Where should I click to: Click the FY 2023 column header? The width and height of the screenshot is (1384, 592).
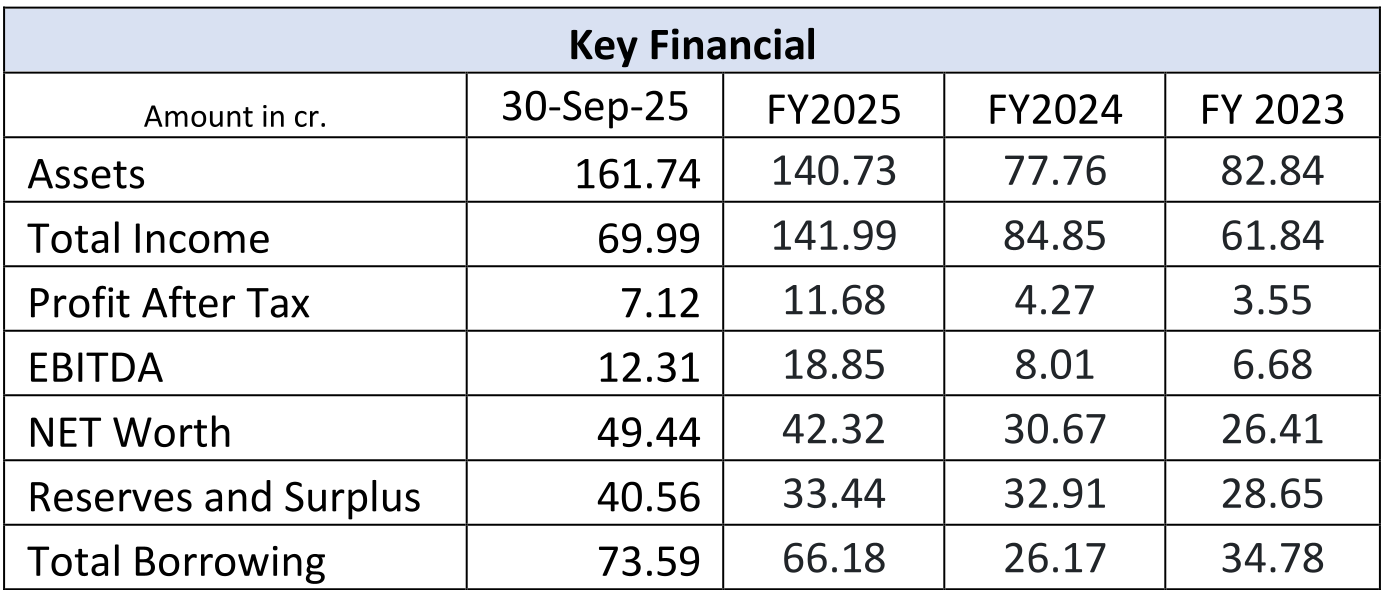pyautogui.click(x=1272, y=110)
